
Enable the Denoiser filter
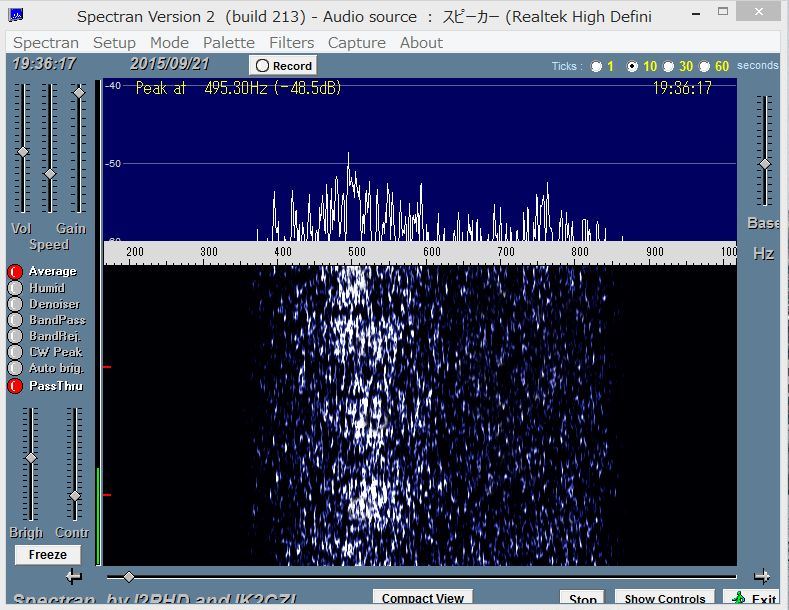click(15, 304)
